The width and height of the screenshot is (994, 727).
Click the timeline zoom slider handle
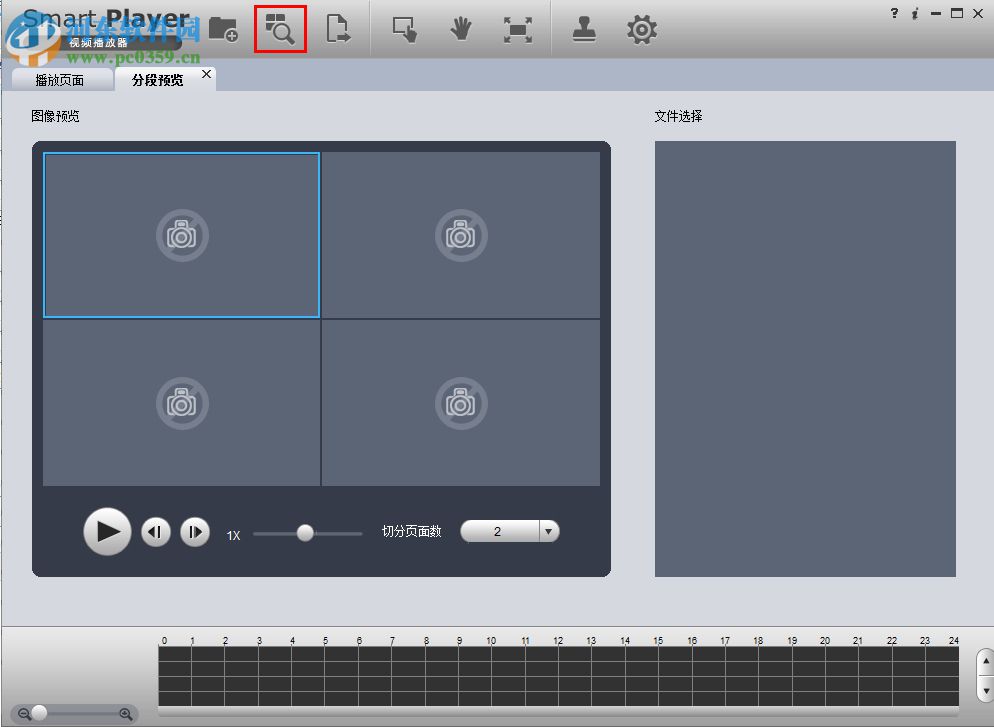point(39,713)
